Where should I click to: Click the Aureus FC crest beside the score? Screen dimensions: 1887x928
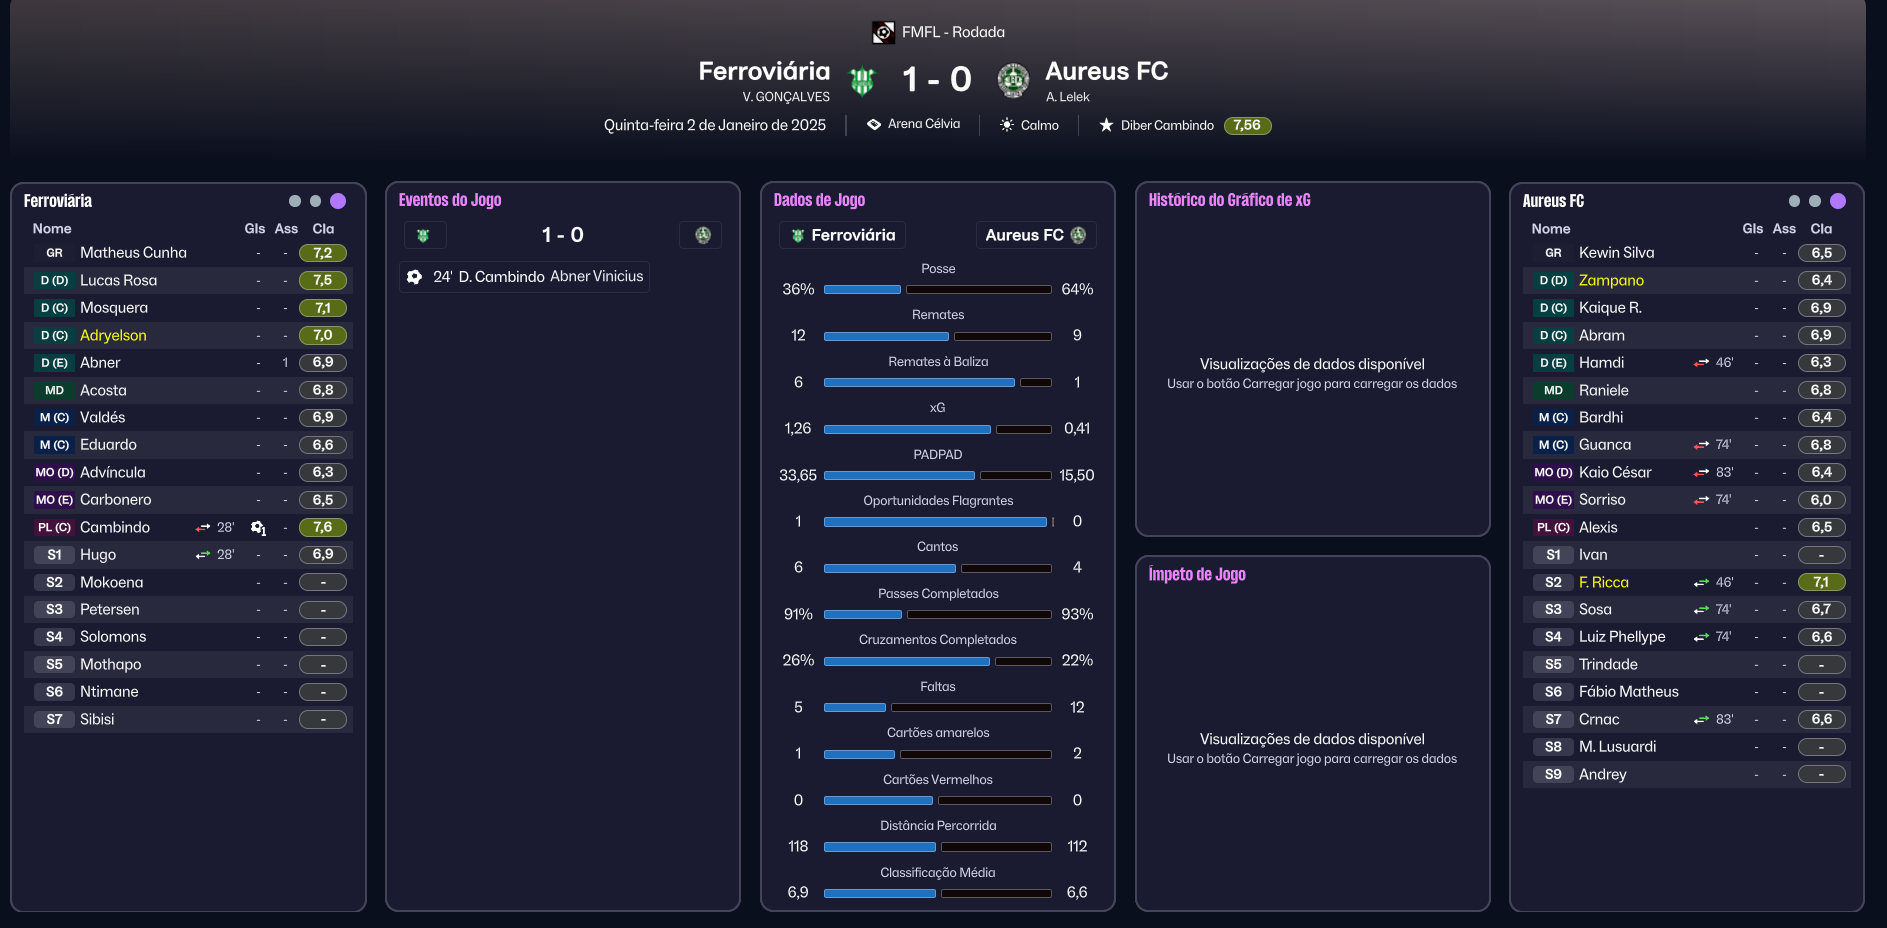pos(1013,80)
